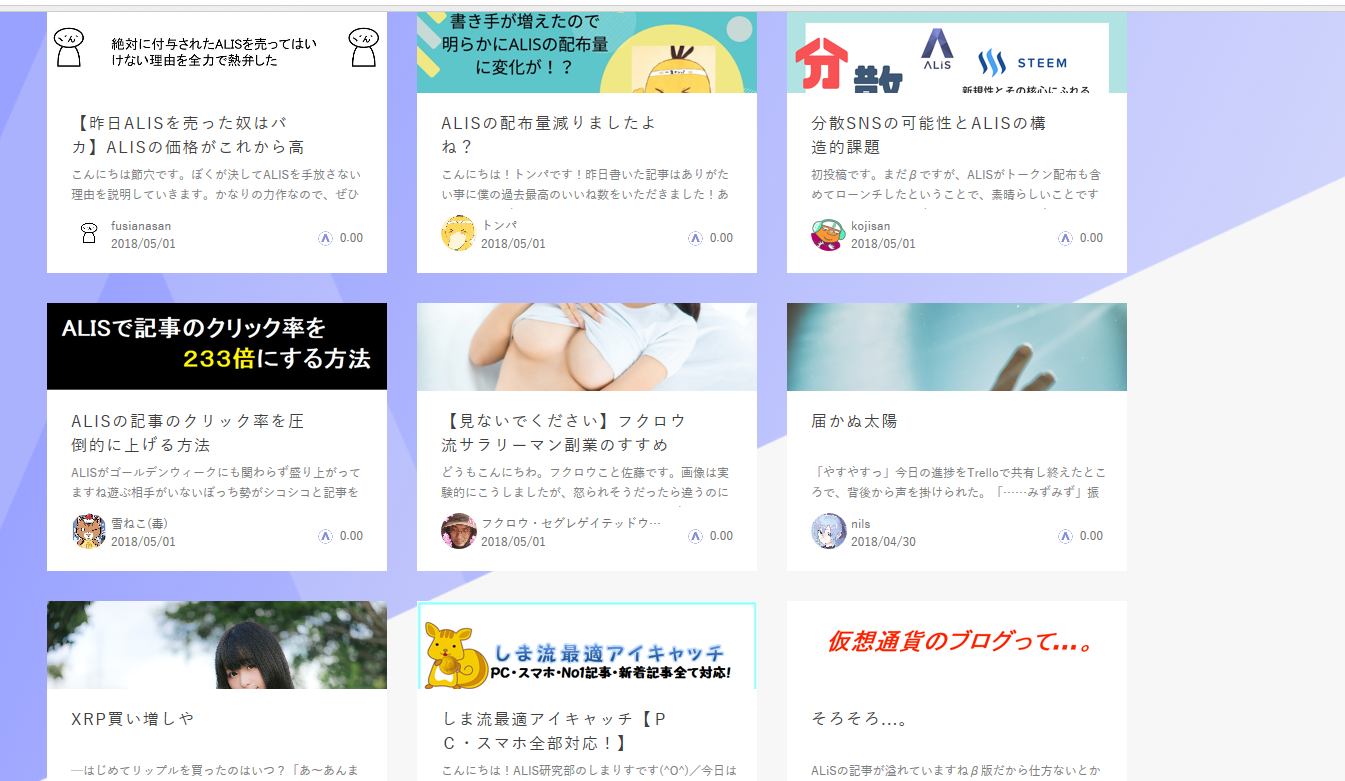Open ALISの記事のクリック率を圧倒的に上げる方法 article
The height and width of the screenshot is (781, 1345).
pos(187,433)
